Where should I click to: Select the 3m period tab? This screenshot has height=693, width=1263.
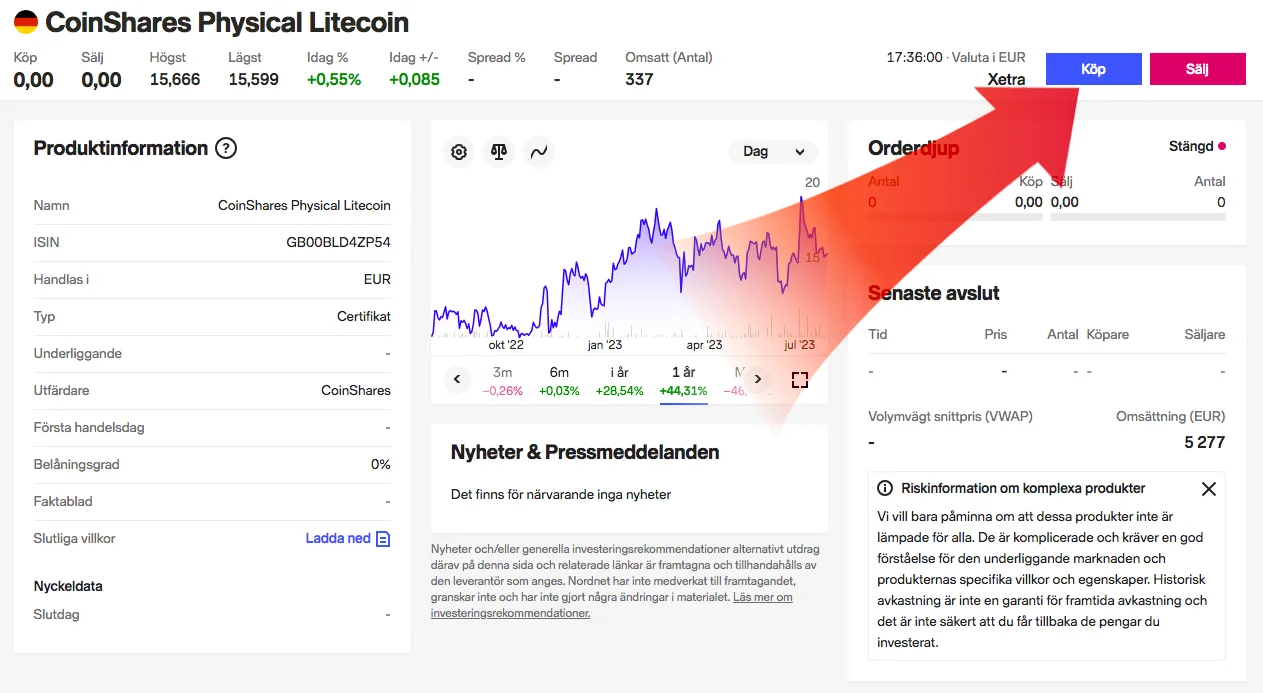502,380
